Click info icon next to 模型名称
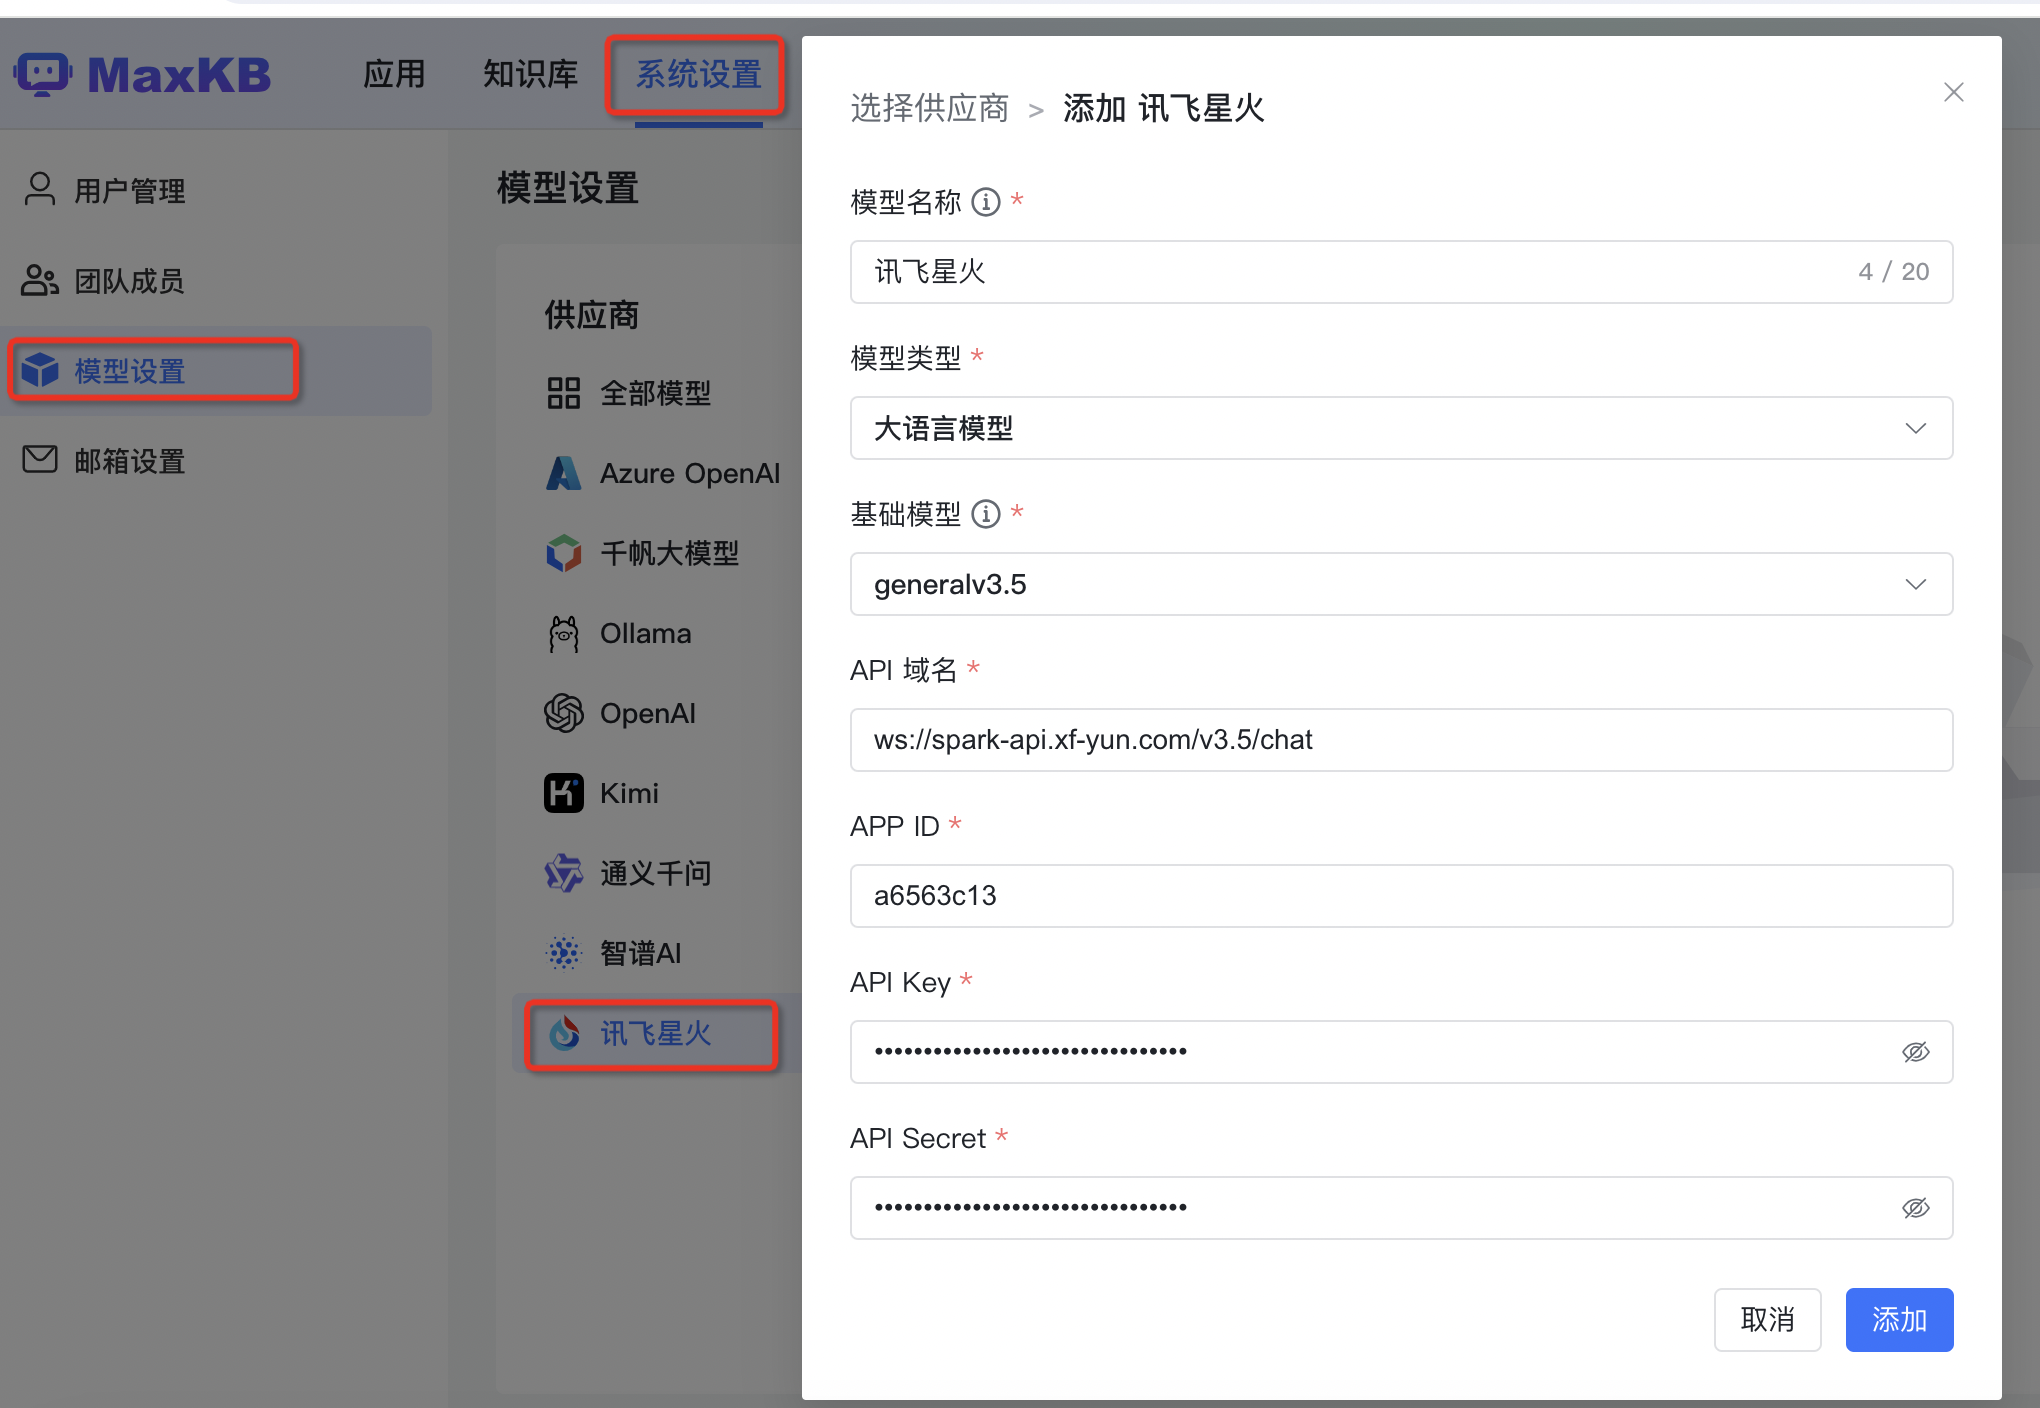 [x=986, y=202]
